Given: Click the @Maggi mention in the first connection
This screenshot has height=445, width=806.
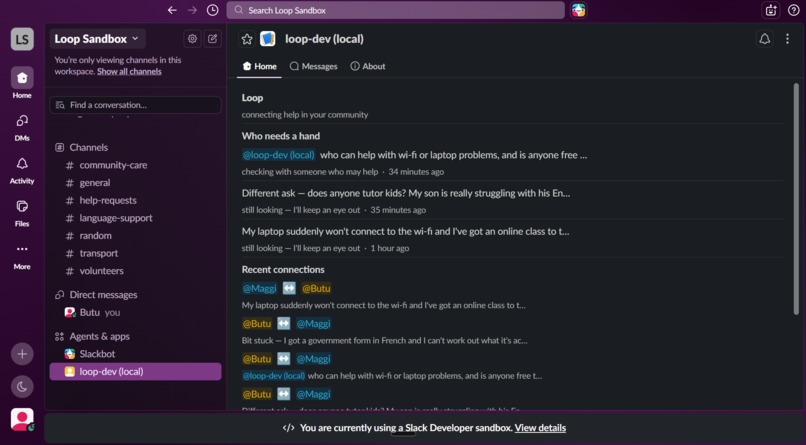Looking at the screenshot, I should click(x=260, y=289).
